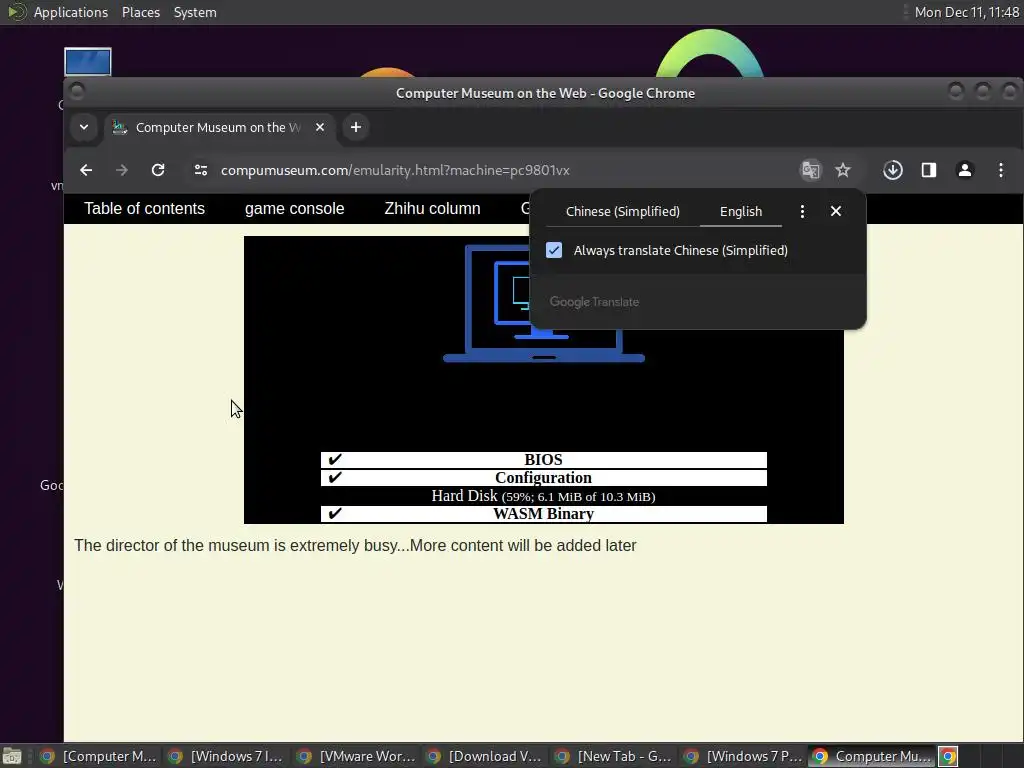
Task: Open a new tab with plus button
Action: coord(356,127)
